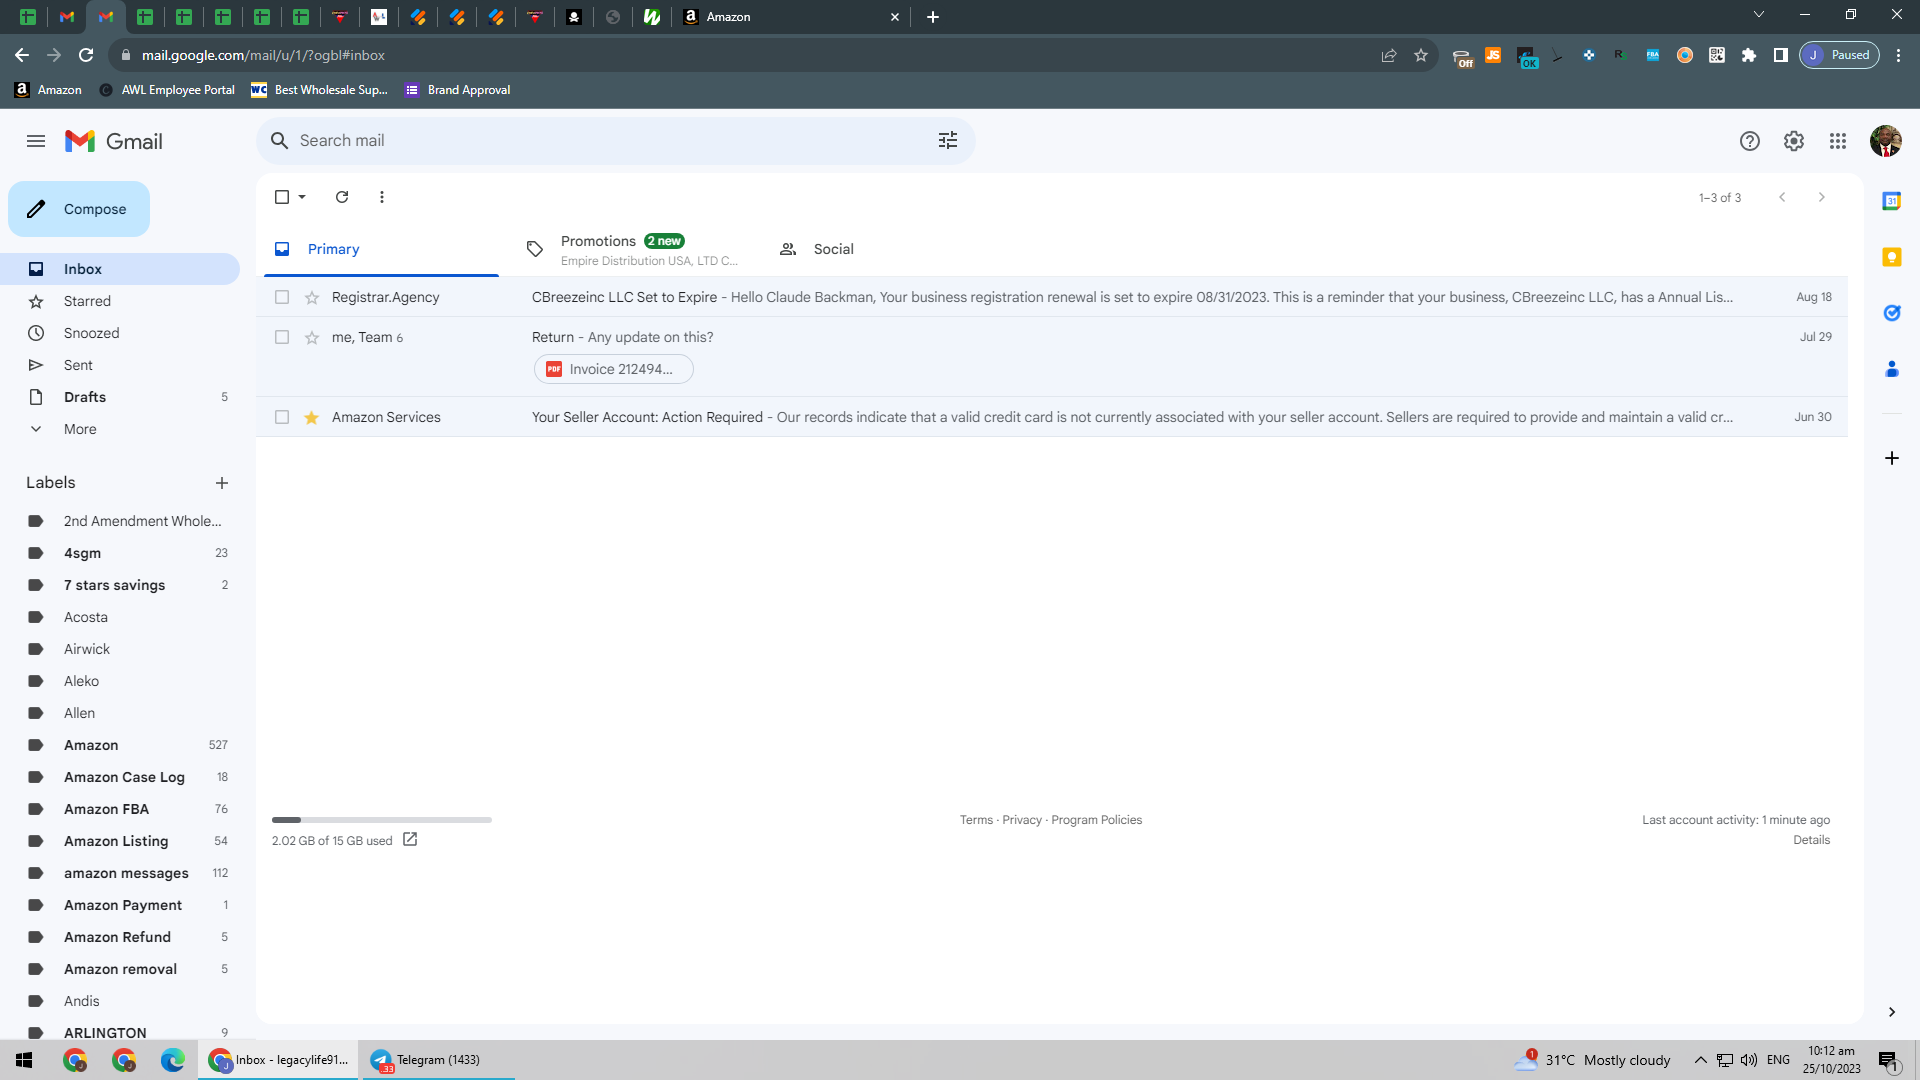This screenshot has height=1080, width=1920.
Task: Open the Google apps grid
Action: tap(1838, 141)
